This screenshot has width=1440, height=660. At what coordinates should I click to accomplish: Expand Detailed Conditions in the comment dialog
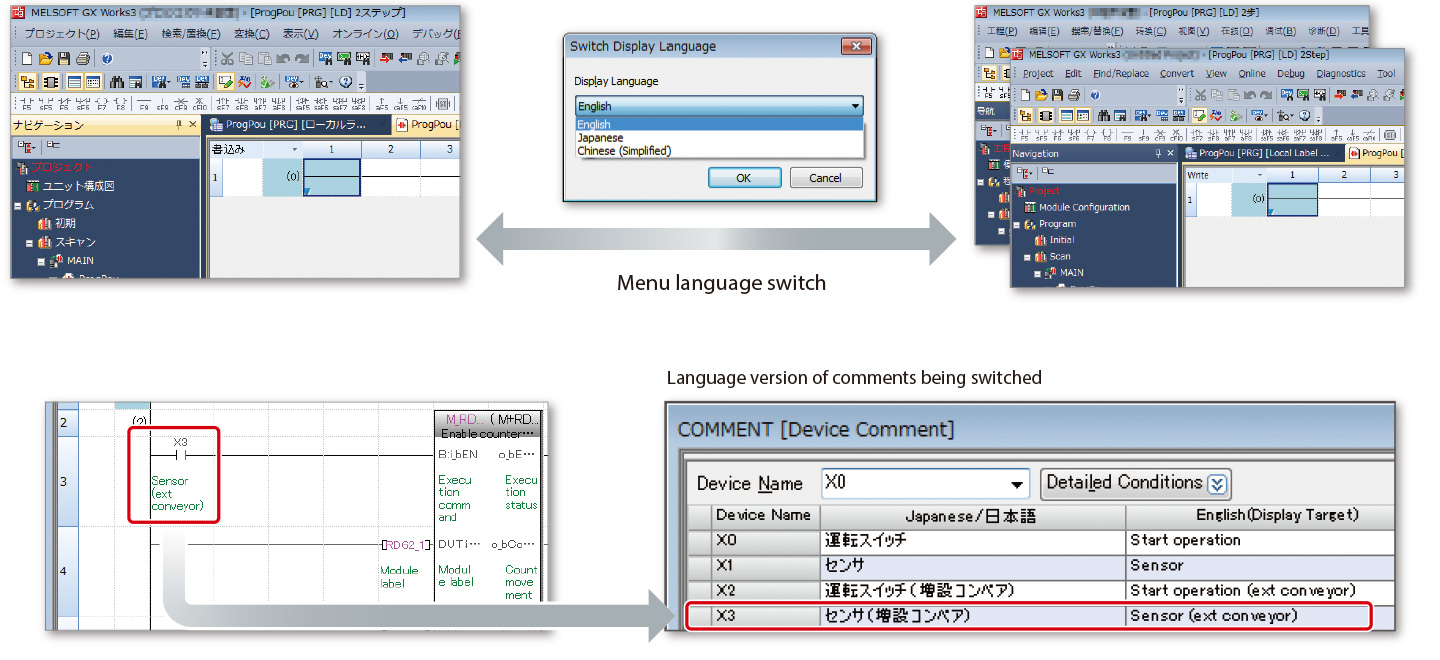1135,483
